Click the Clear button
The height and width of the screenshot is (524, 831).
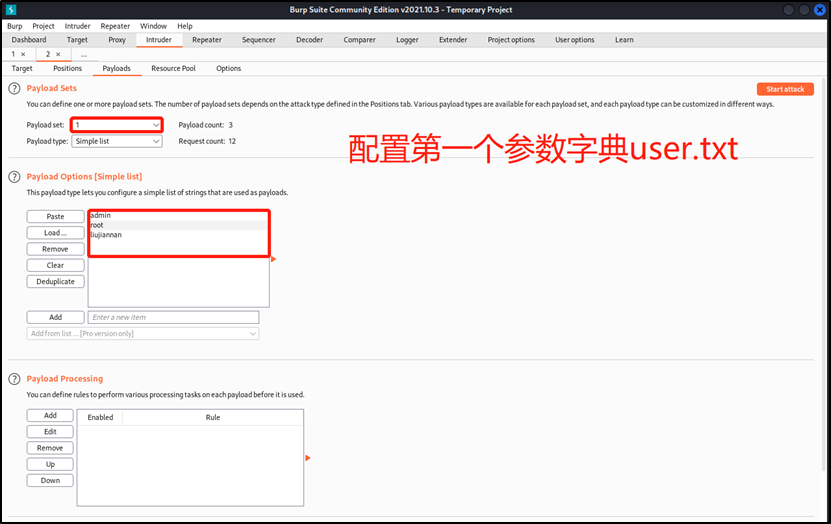click(x=55, y=265)
